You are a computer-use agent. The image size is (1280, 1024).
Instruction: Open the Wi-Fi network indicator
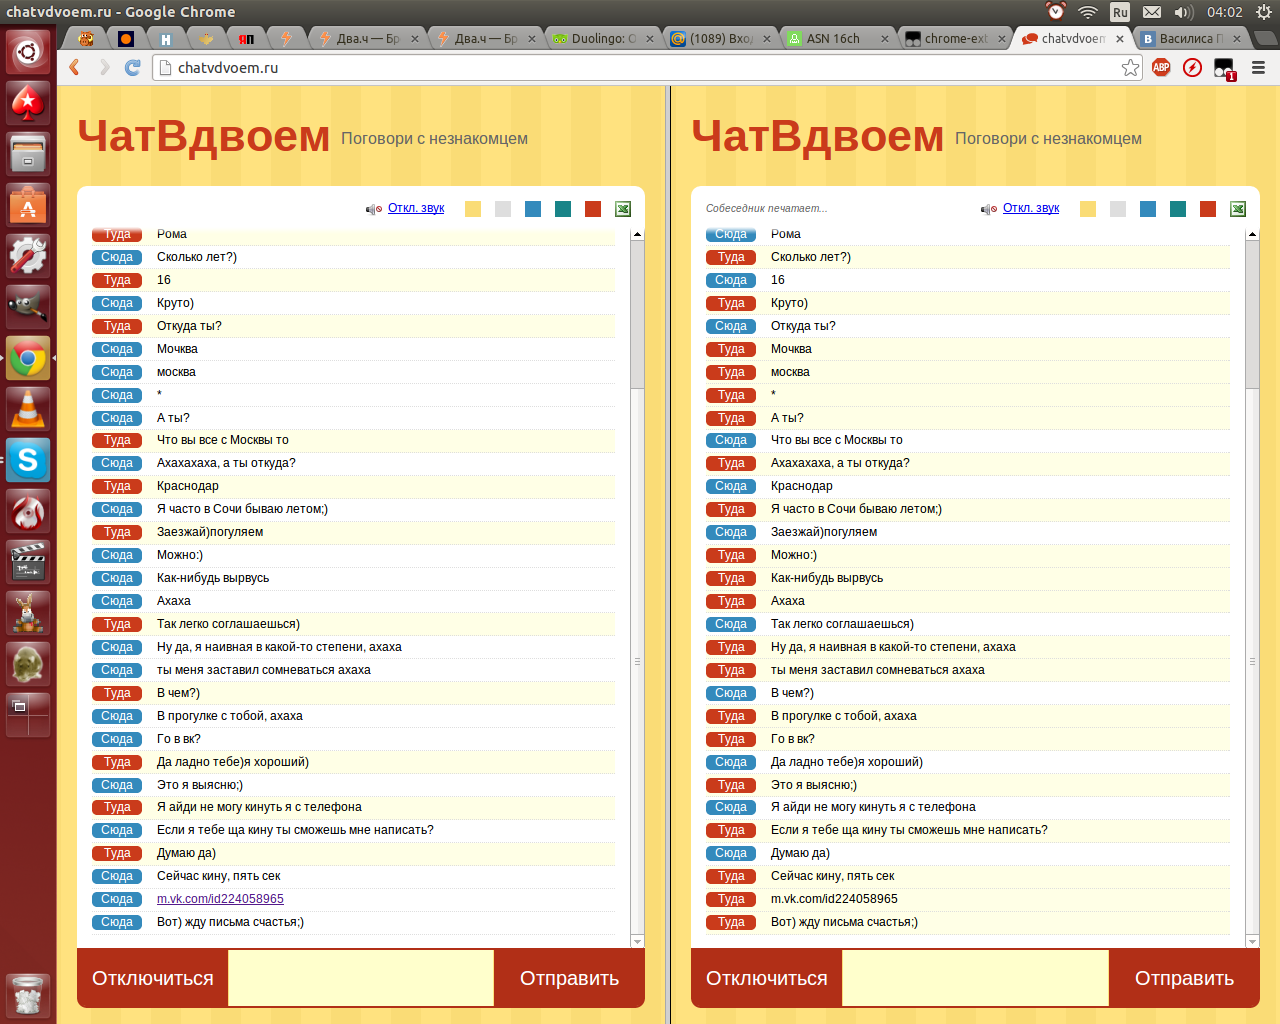click(1088, 12)
